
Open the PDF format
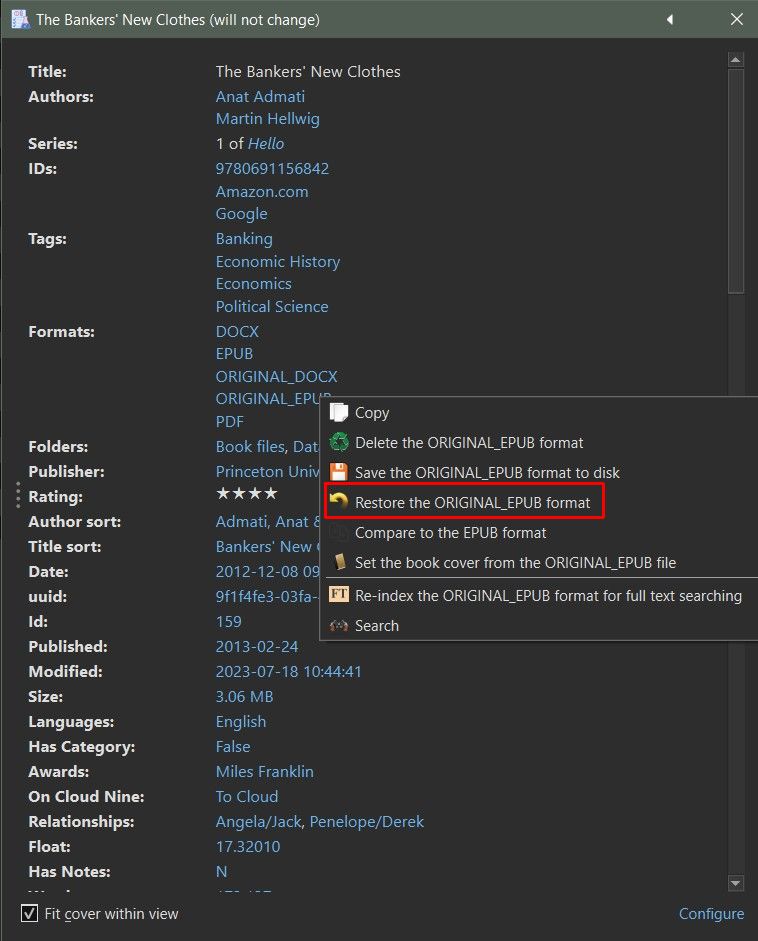[230, 421]
